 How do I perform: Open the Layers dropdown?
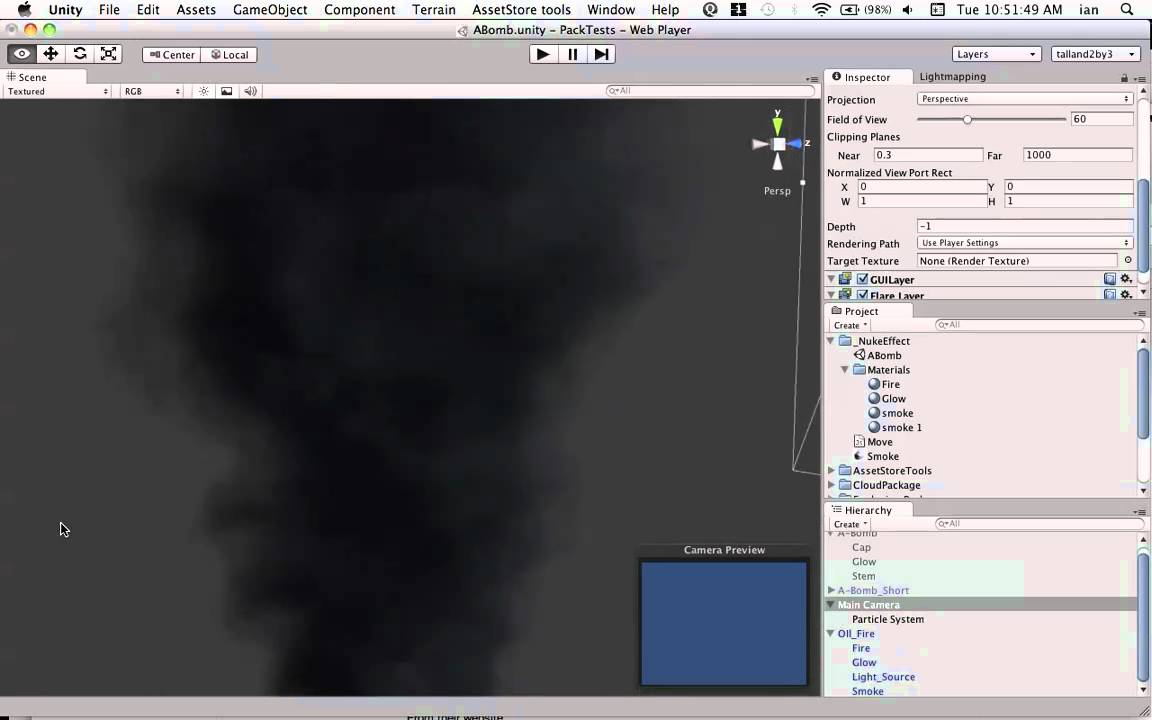point(996,54)
